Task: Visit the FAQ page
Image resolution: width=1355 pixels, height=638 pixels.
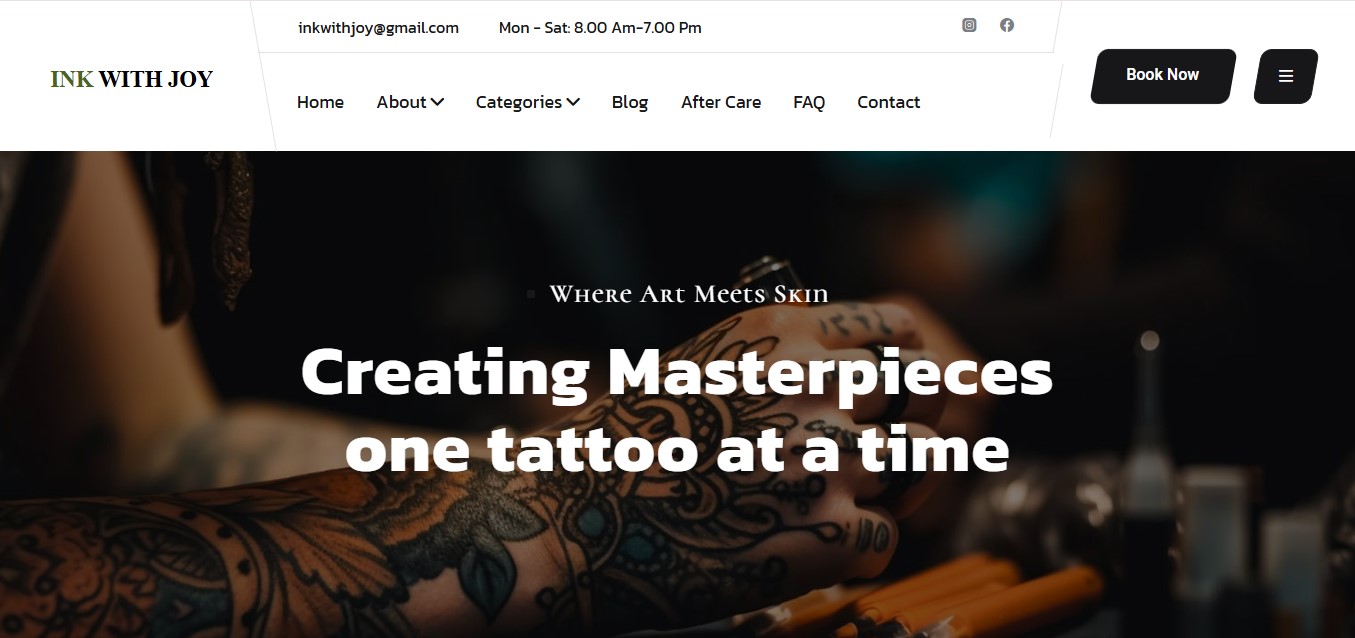Action: (809, 102)
